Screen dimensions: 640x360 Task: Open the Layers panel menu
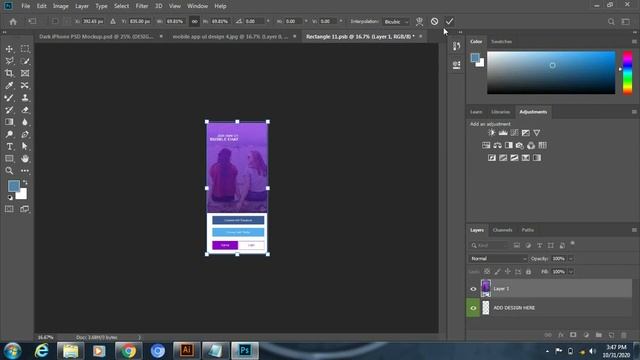[x=634, y=230]
